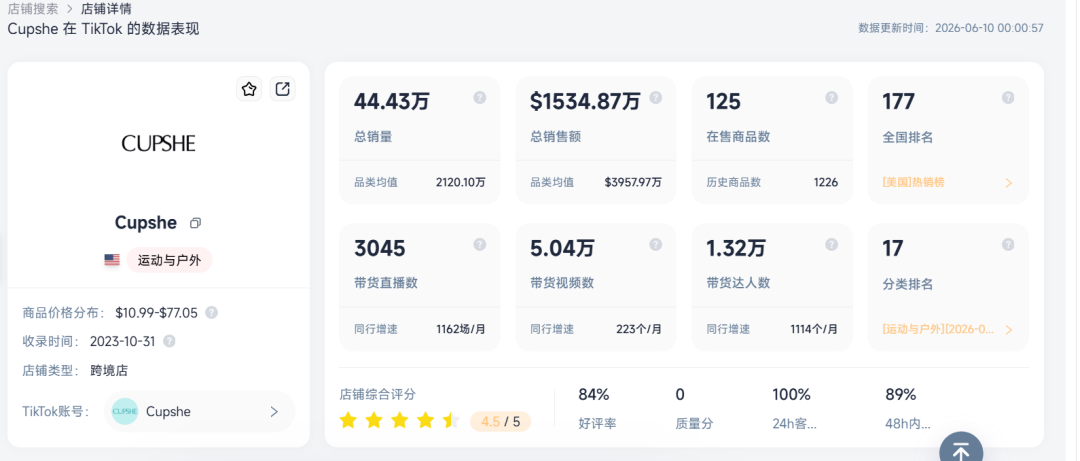
Task: Click the 质量分 label
Action: [x=694, y=423]
